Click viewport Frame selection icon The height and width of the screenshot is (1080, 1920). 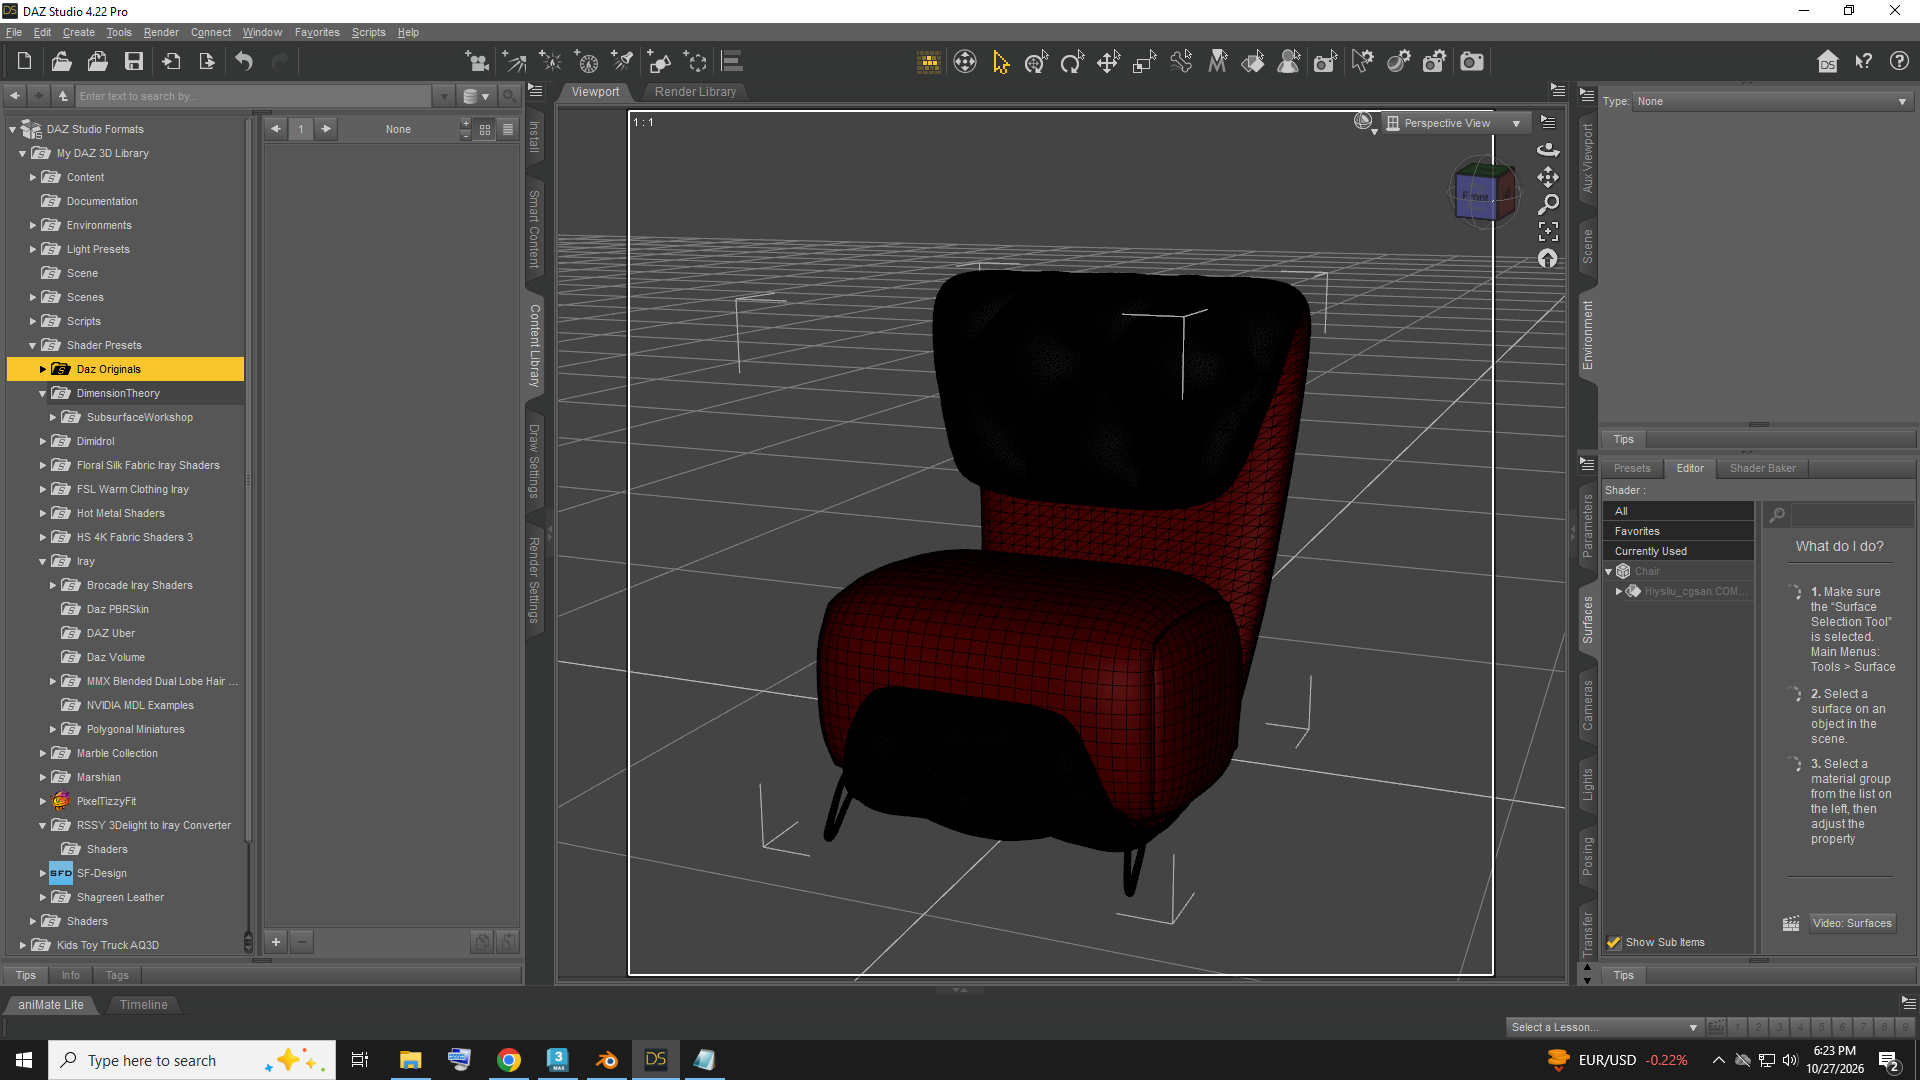(1548, 232)
